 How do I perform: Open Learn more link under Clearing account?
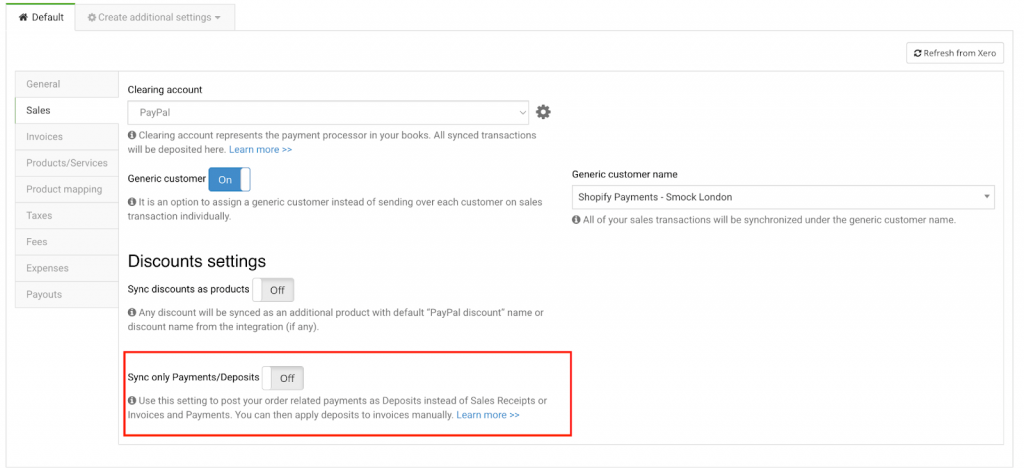[x=260, y=149]
